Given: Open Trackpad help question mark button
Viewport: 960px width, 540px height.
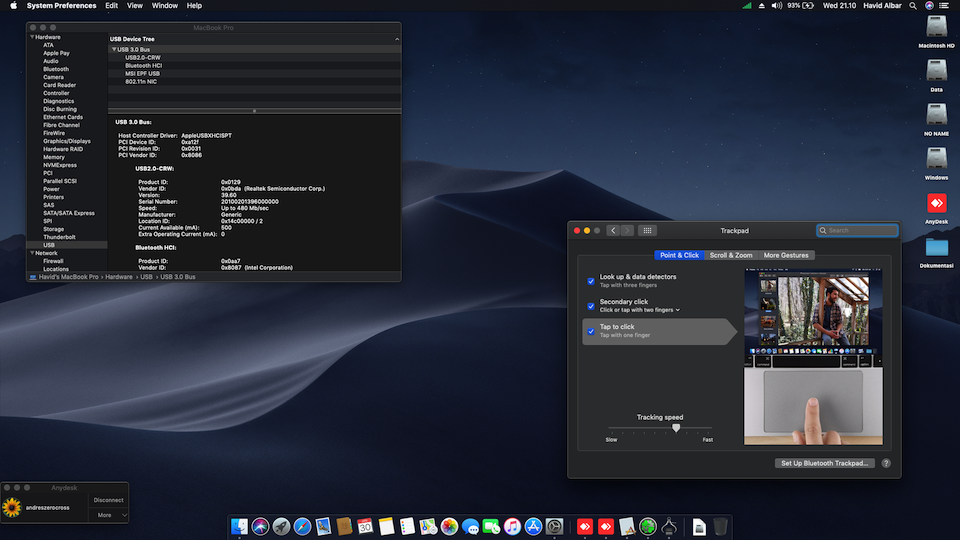Looking at the screenshot, I should coord(886,463).
